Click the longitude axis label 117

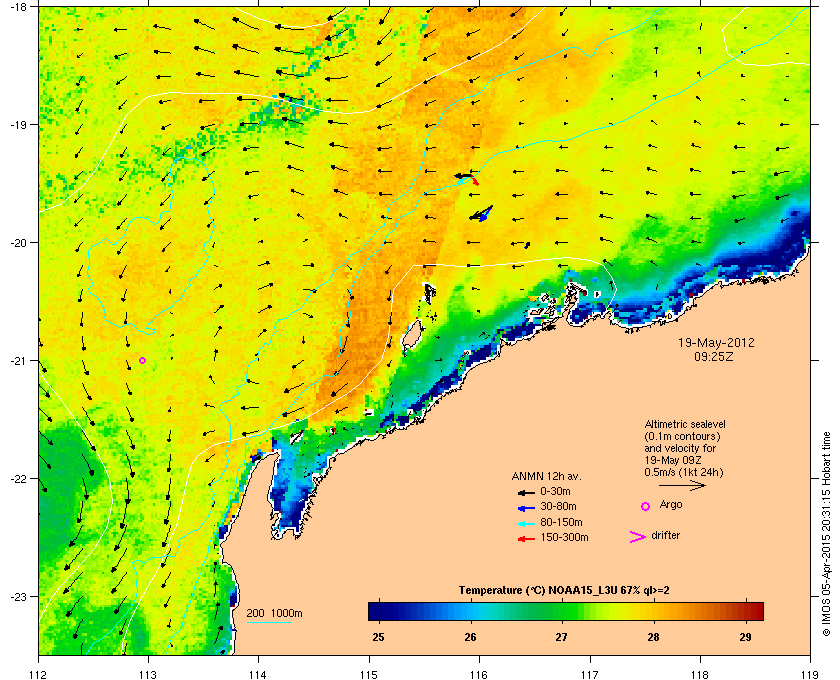[589, 675]
